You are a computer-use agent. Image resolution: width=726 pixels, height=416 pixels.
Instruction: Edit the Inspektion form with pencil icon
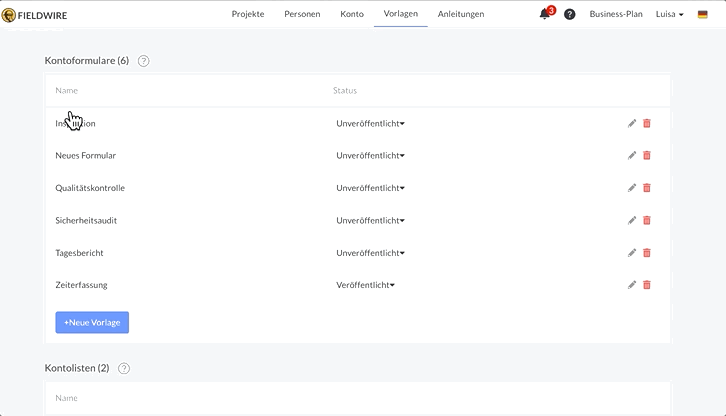[632, 123]
